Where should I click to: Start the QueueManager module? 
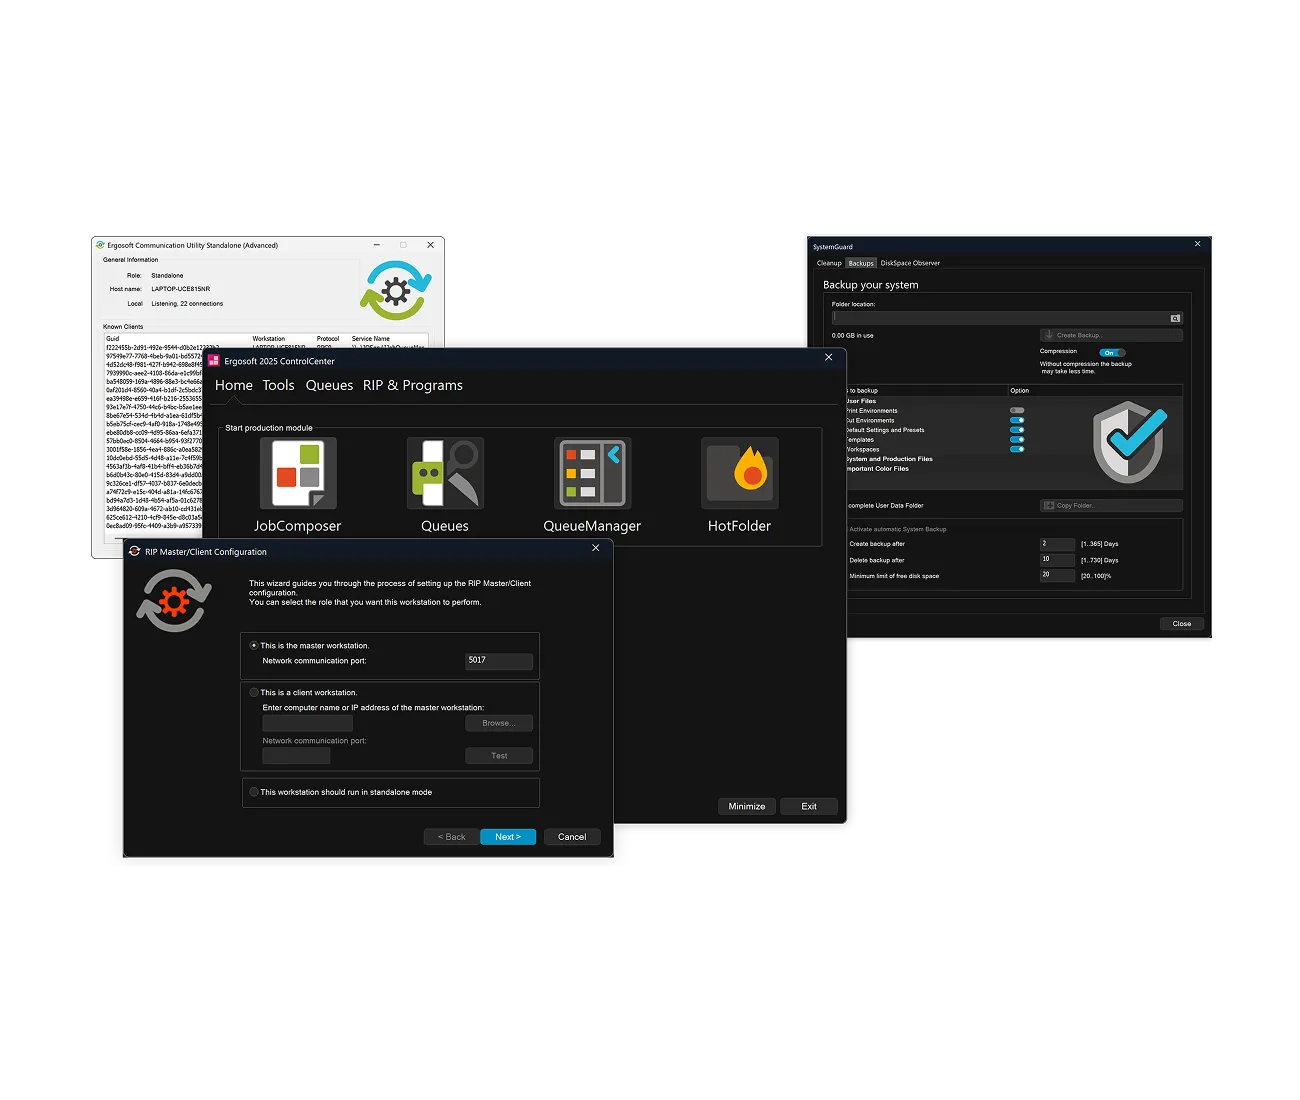click(593, 473)
